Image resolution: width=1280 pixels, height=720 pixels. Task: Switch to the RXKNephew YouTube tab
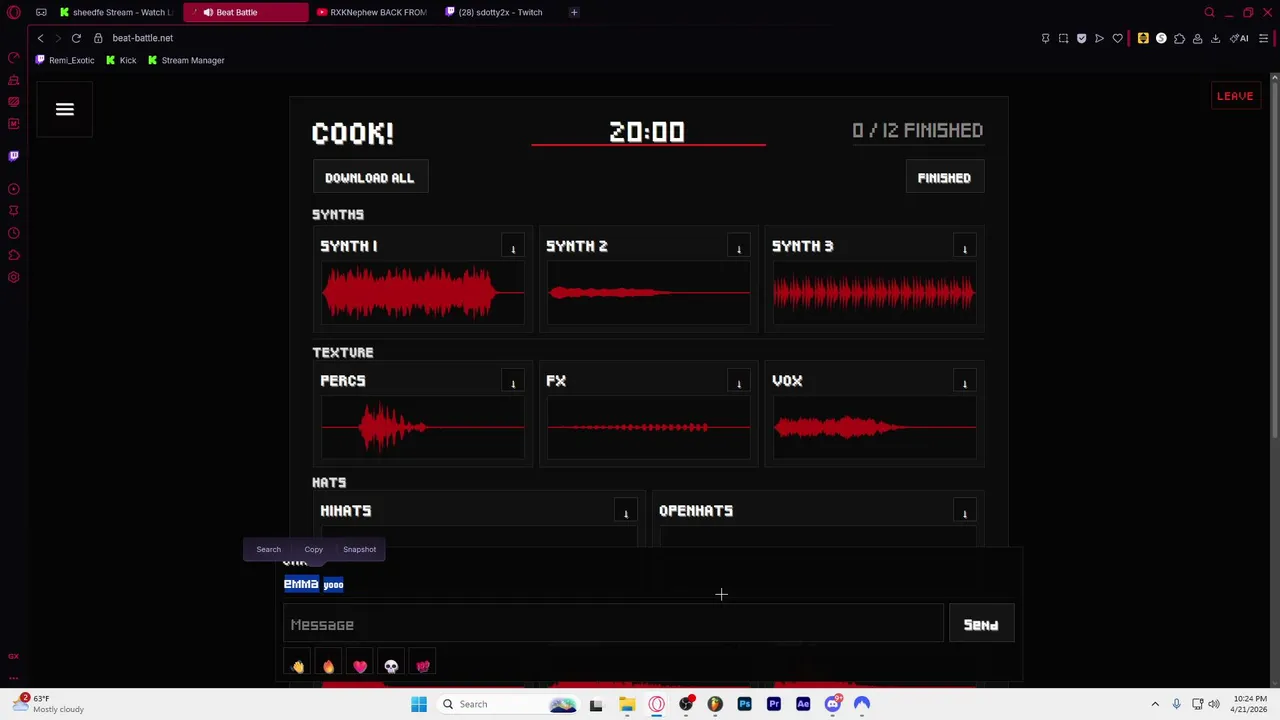[x=372, y=12]
